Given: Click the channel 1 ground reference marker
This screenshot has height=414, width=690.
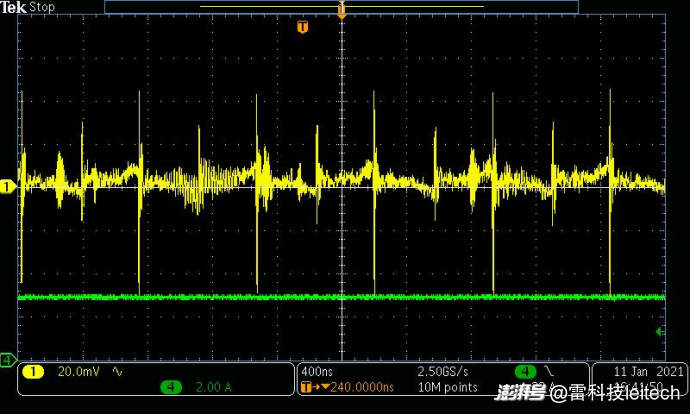Looking at the screenshot, I should pos(6,186).
